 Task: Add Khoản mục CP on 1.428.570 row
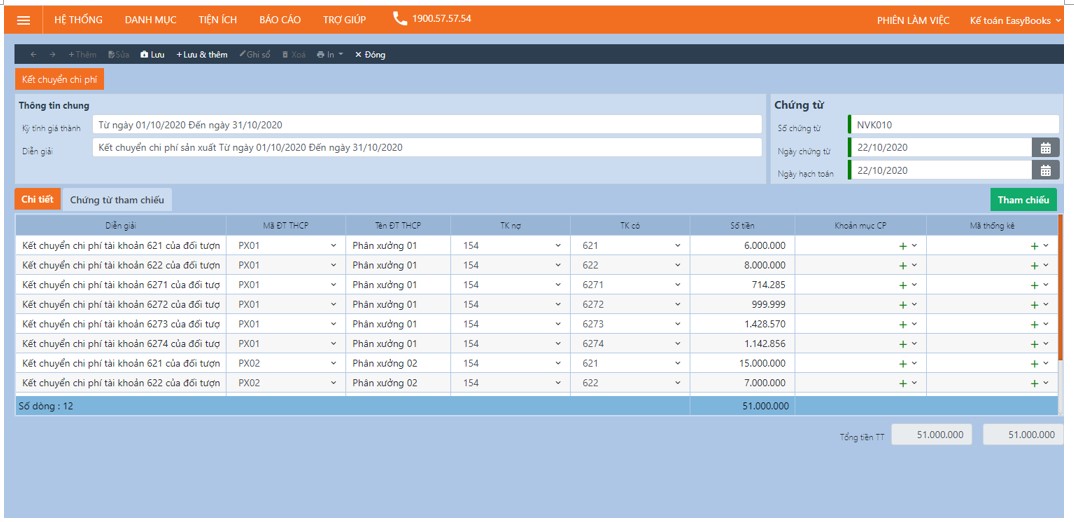(x=903, y=325)
